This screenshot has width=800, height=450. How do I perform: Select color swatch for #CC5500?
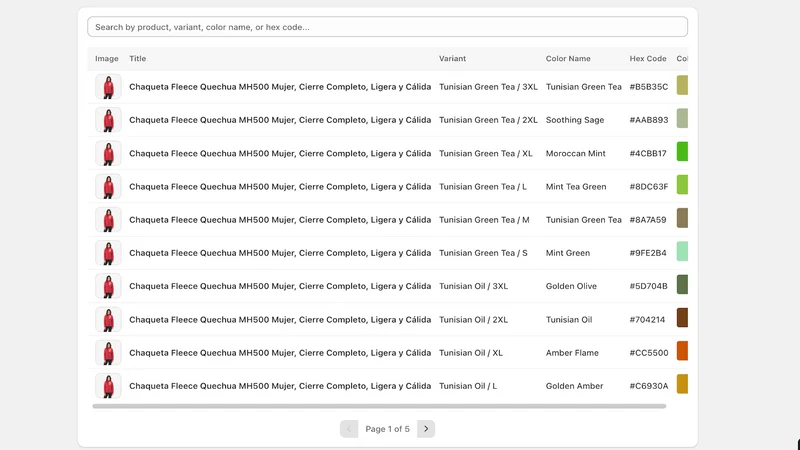tap(682, 351)
